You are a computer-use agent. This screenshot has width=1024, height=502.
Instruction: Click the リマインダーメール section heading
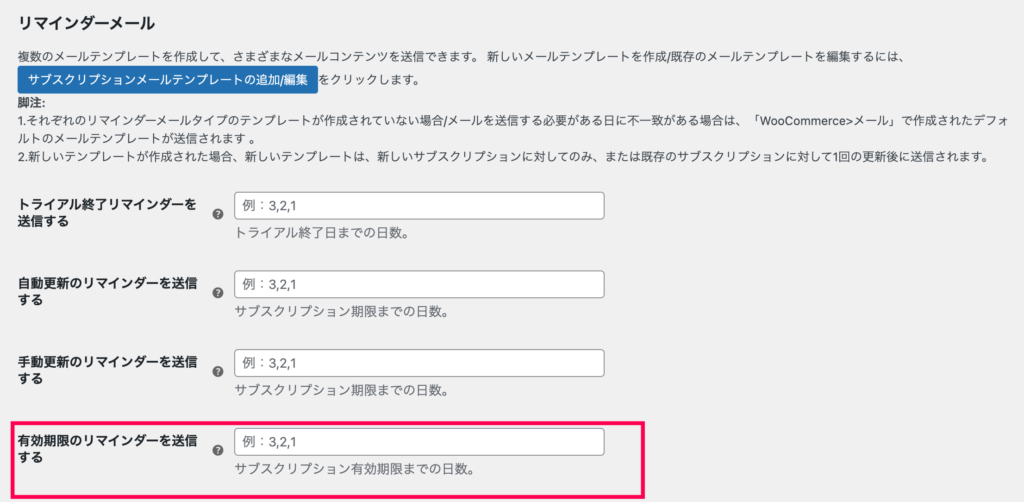coord(86,25)
